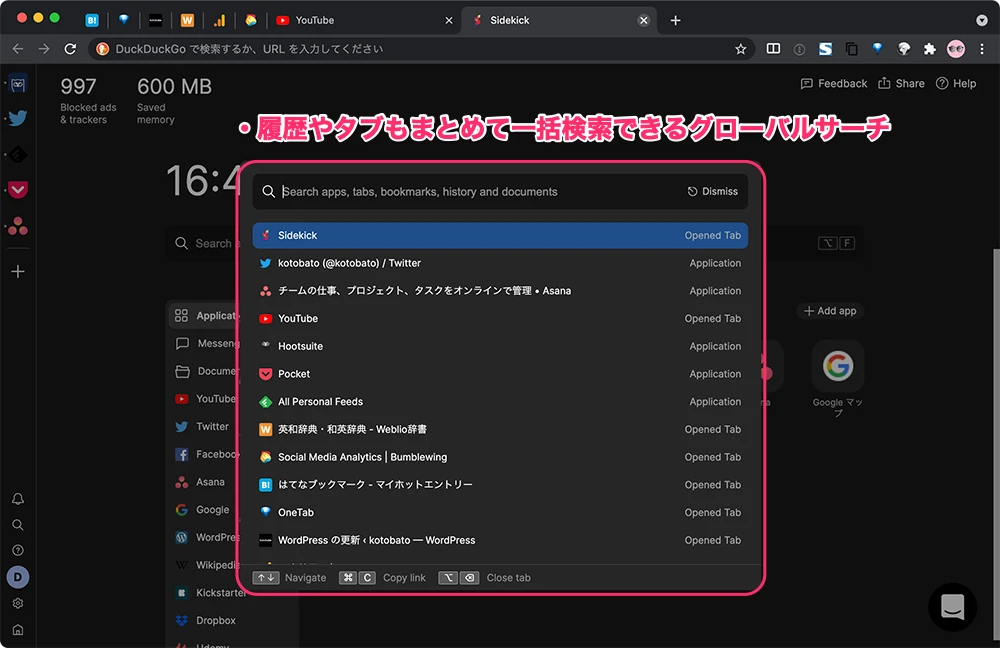Open help question mark in sidebar

18,550
